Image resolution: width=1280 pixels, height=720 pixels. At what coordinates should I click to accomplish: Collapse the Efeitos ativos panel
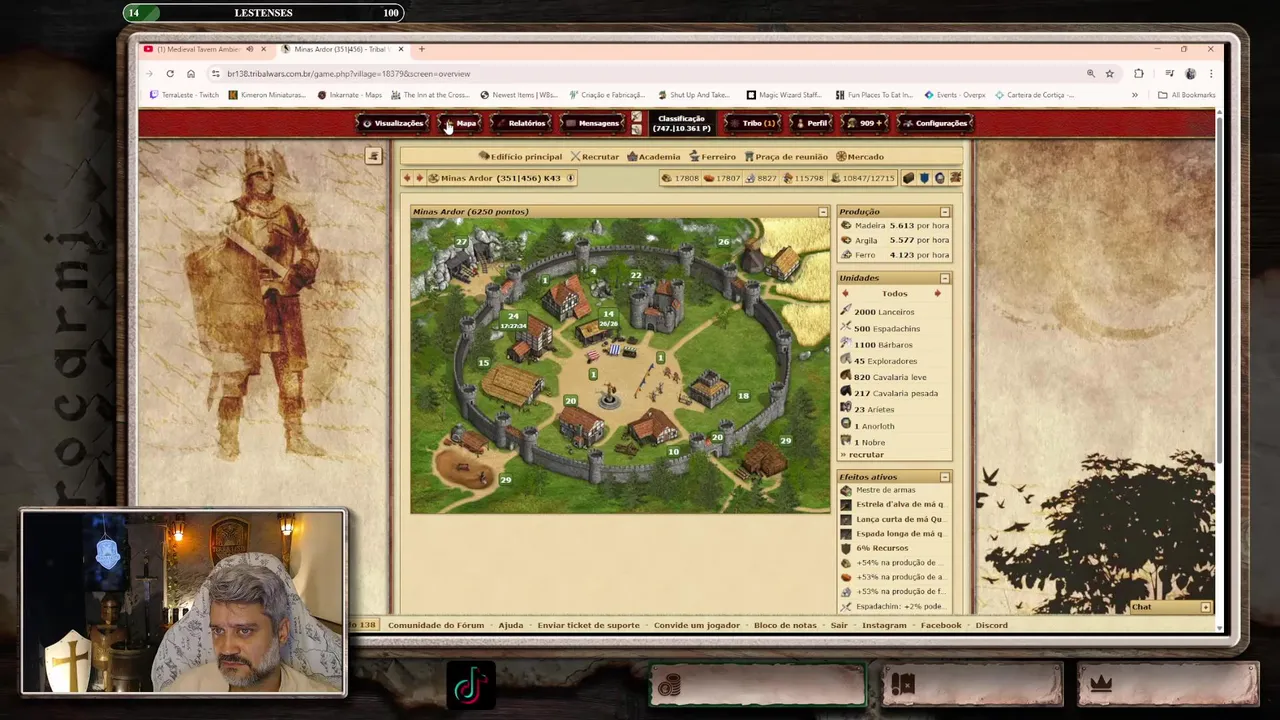tap(945, 477)
